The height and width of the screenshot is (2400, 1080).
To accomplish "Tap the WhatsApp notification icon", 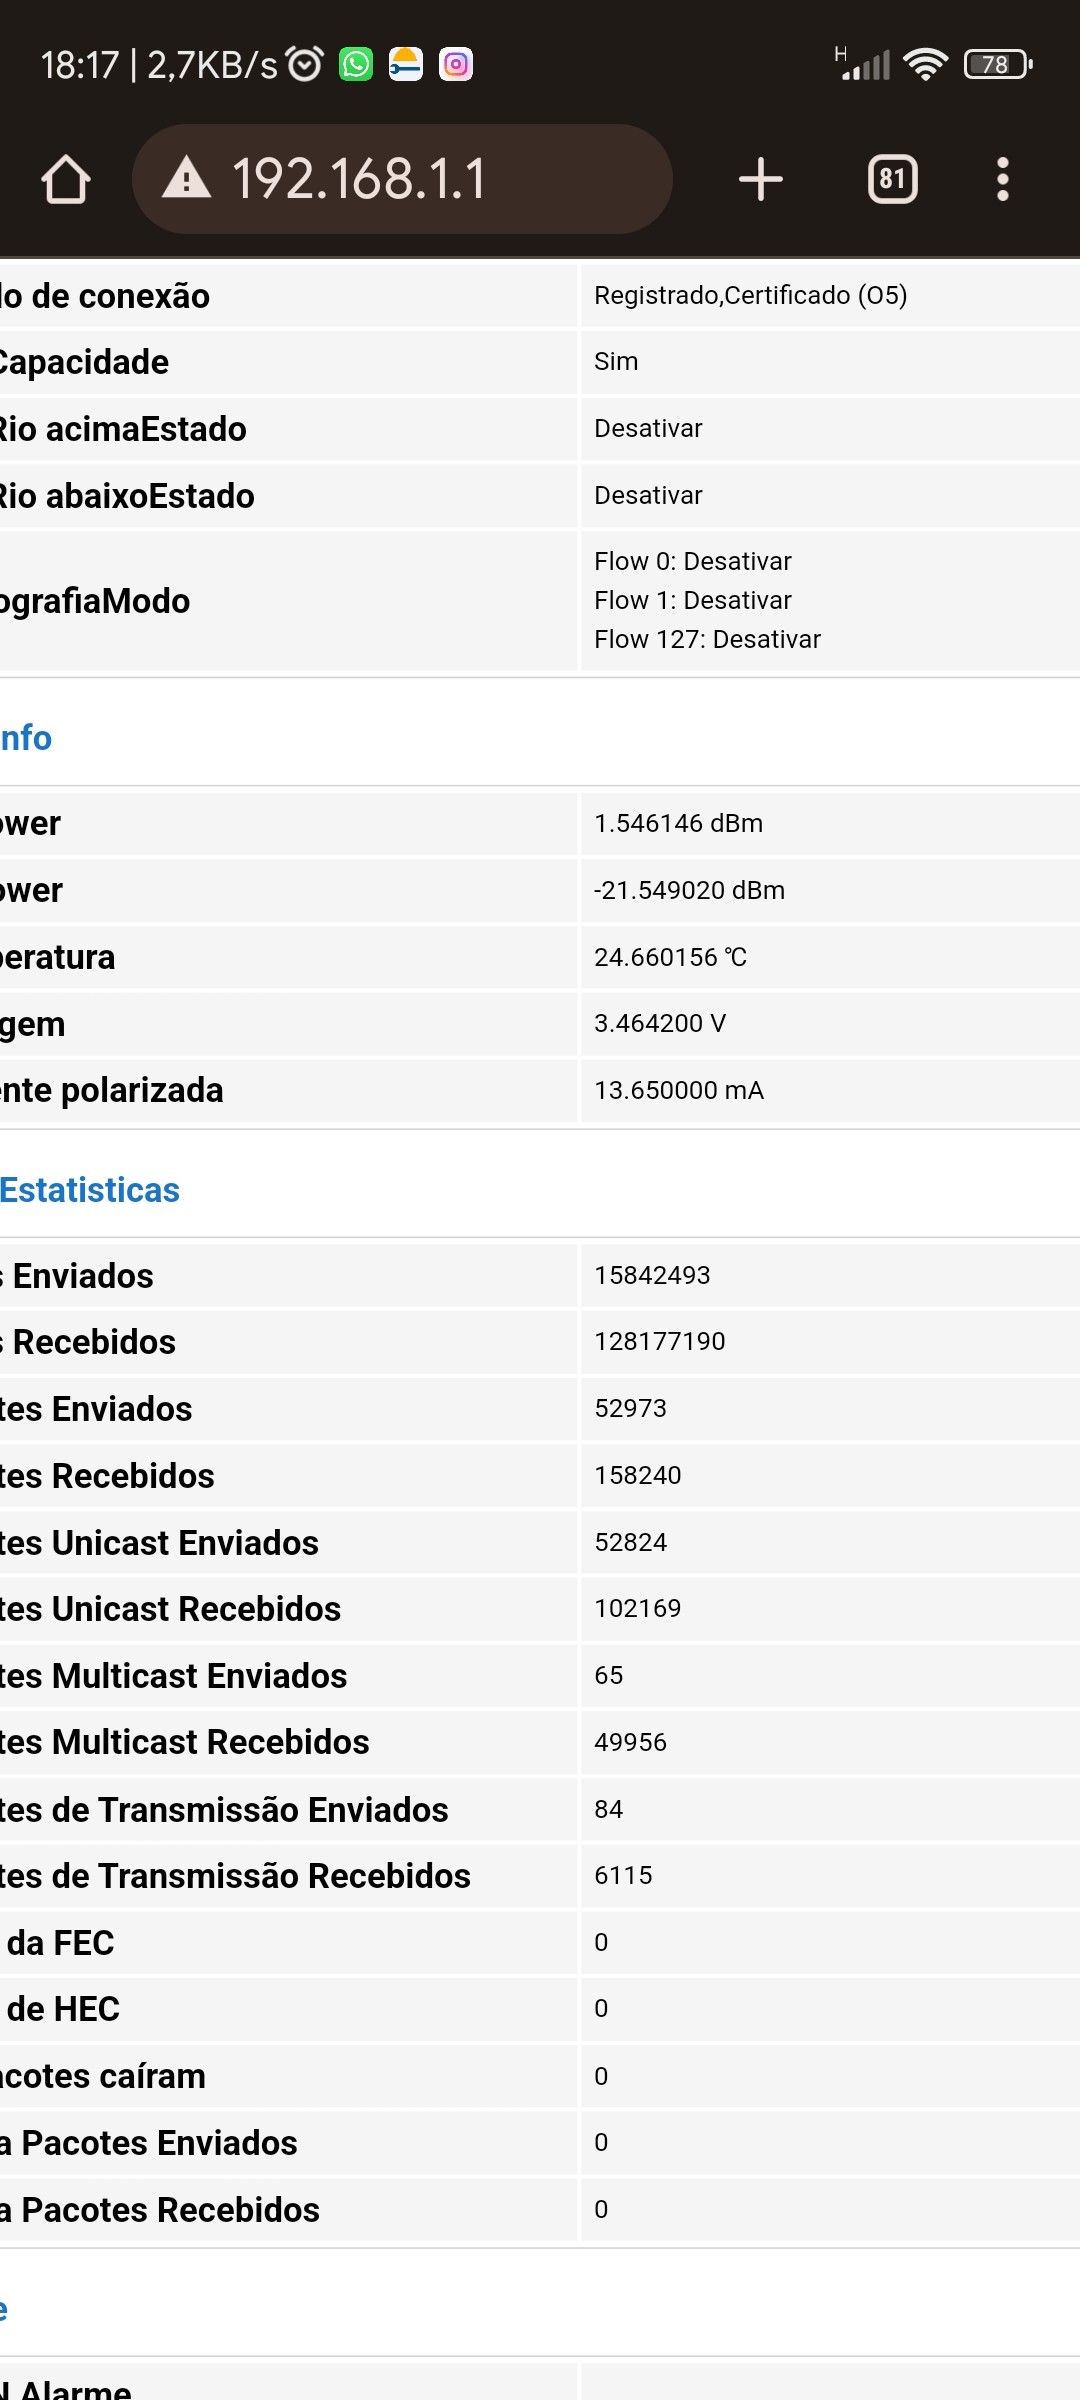I will click(x=356, y=65).
